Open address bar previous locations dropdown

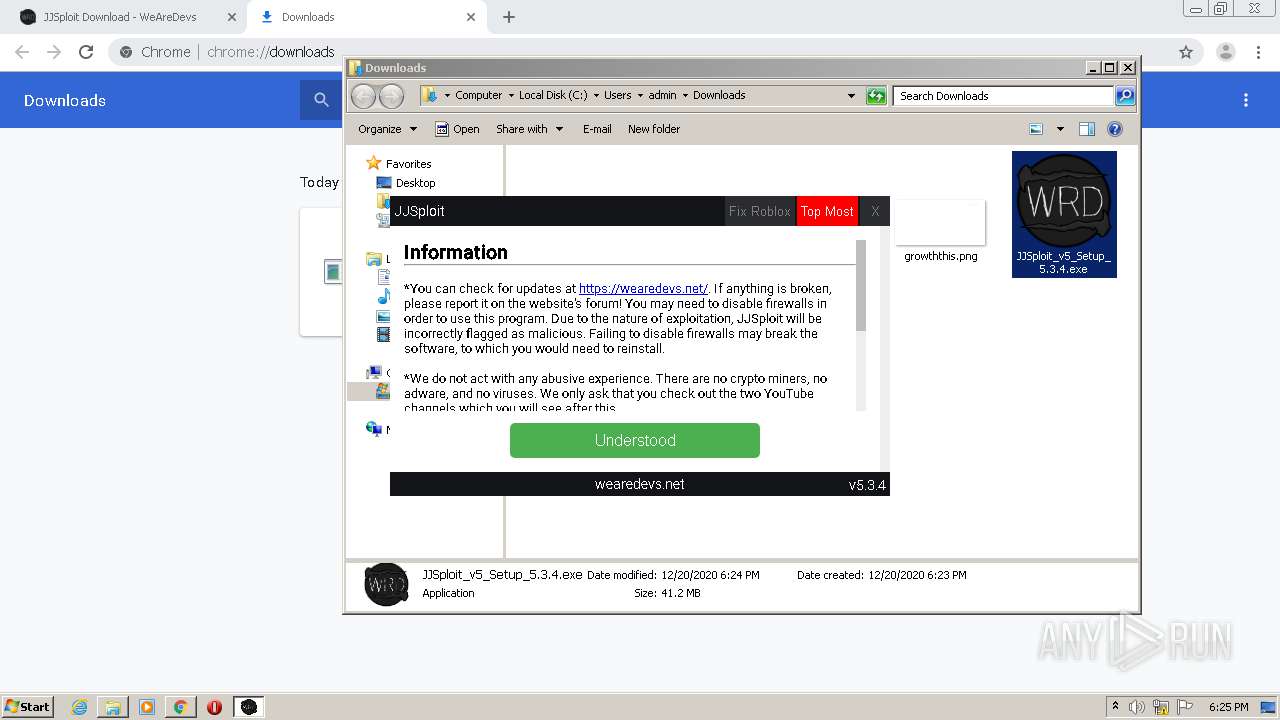pyautogui.click(x=851, y=96)
